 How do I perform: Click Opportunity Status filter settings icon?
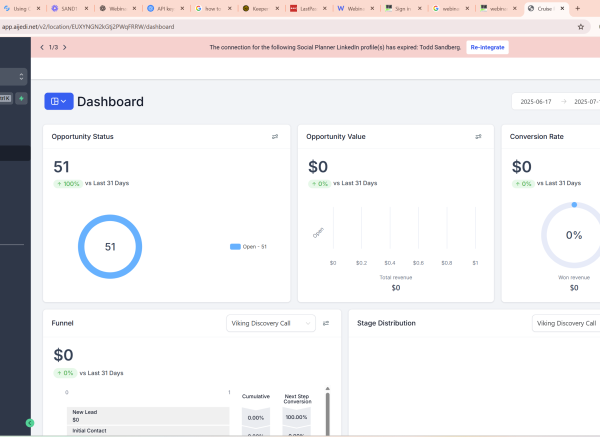[275, 136]
